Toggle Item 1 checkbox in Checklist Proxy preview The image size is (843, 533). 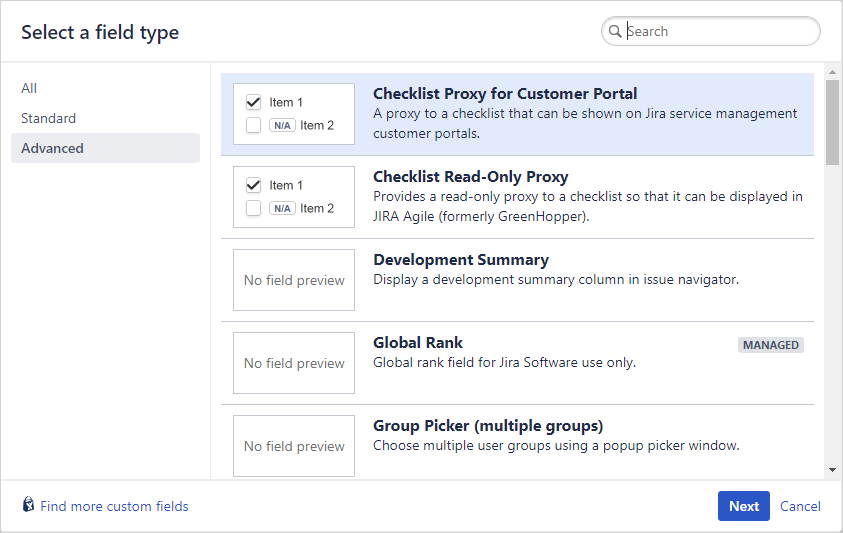point(253,102)
